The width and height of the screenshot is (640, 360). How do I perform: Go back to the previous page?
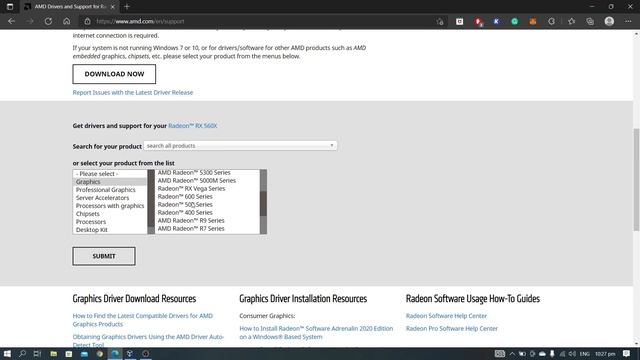point(11,21)
